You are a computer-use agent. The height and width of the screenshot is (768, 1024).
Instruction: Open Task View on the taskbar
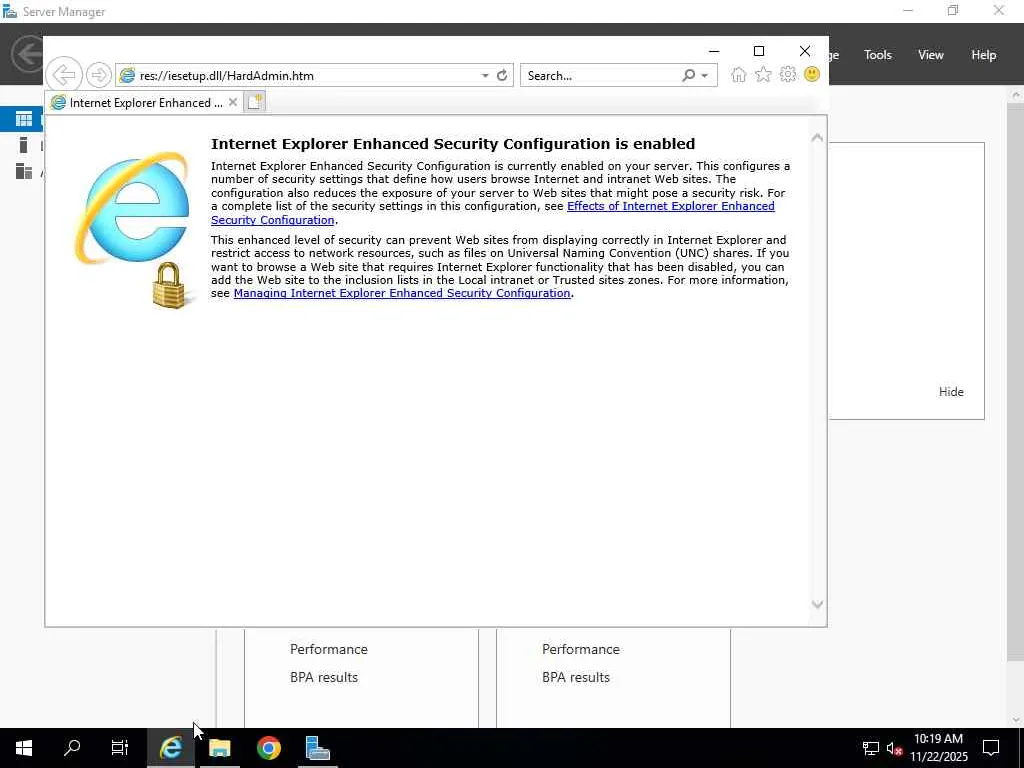coord(120,748)
